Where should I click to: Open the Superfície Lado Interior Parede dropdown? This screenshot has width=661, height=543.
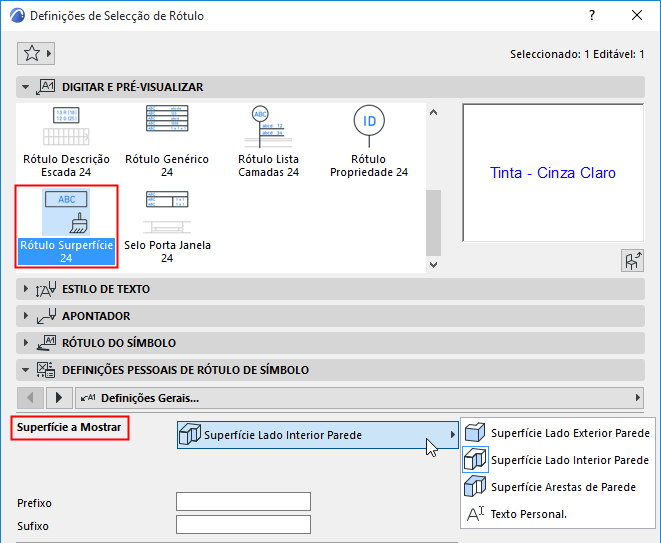317,435
